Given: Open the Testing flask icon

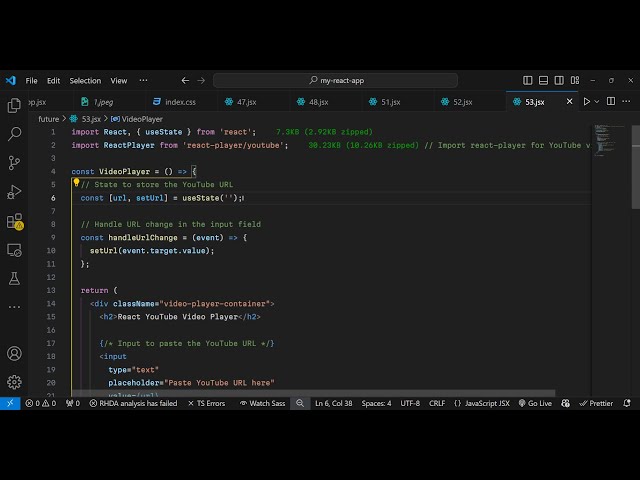Looking at the screenshot, I should (14, 278).
